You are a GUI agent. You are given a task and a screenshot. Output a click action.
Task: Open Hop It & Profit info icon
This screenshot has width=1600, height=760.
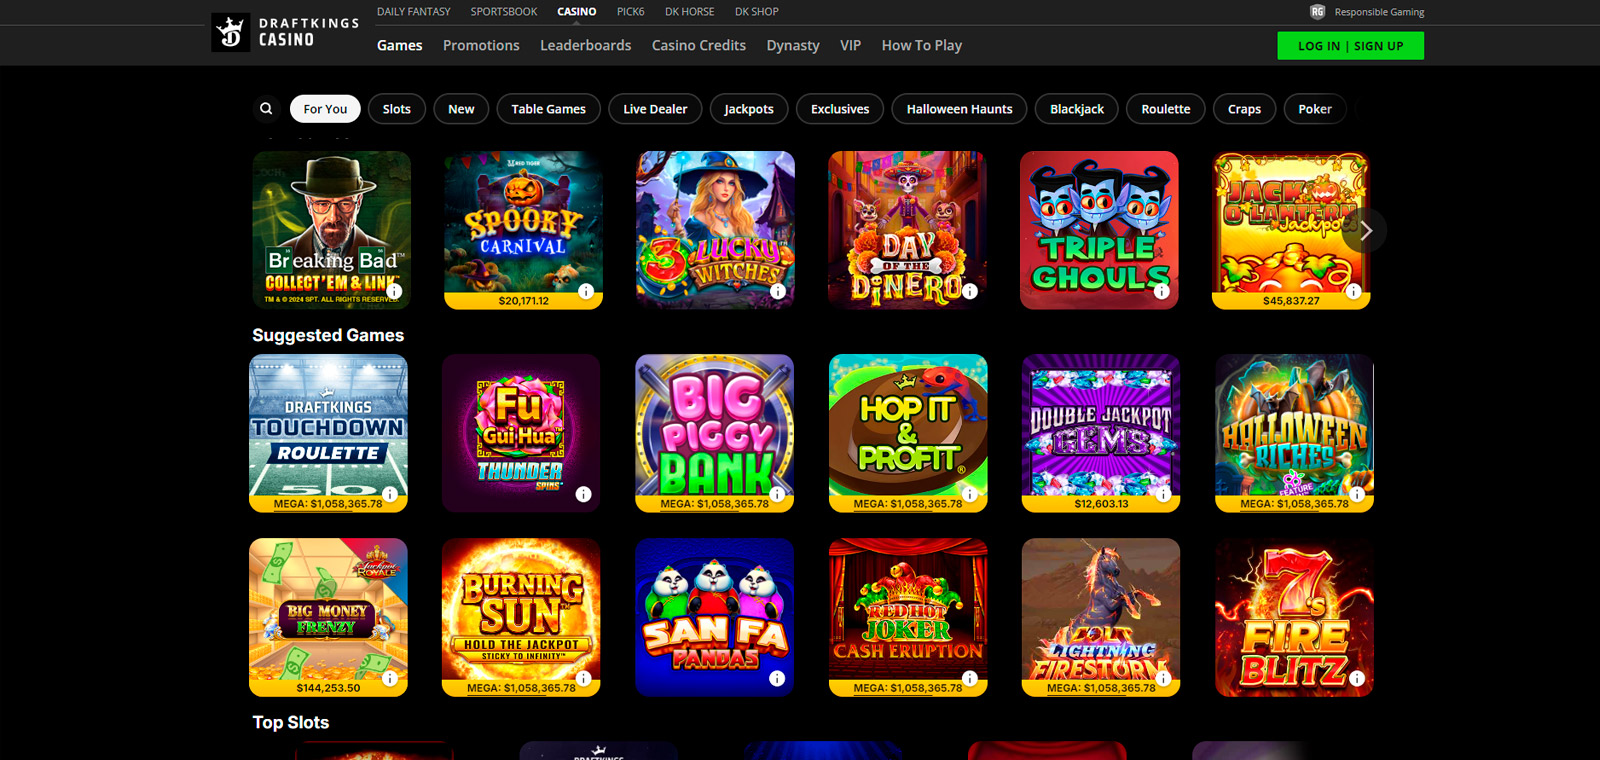(970, 494)
